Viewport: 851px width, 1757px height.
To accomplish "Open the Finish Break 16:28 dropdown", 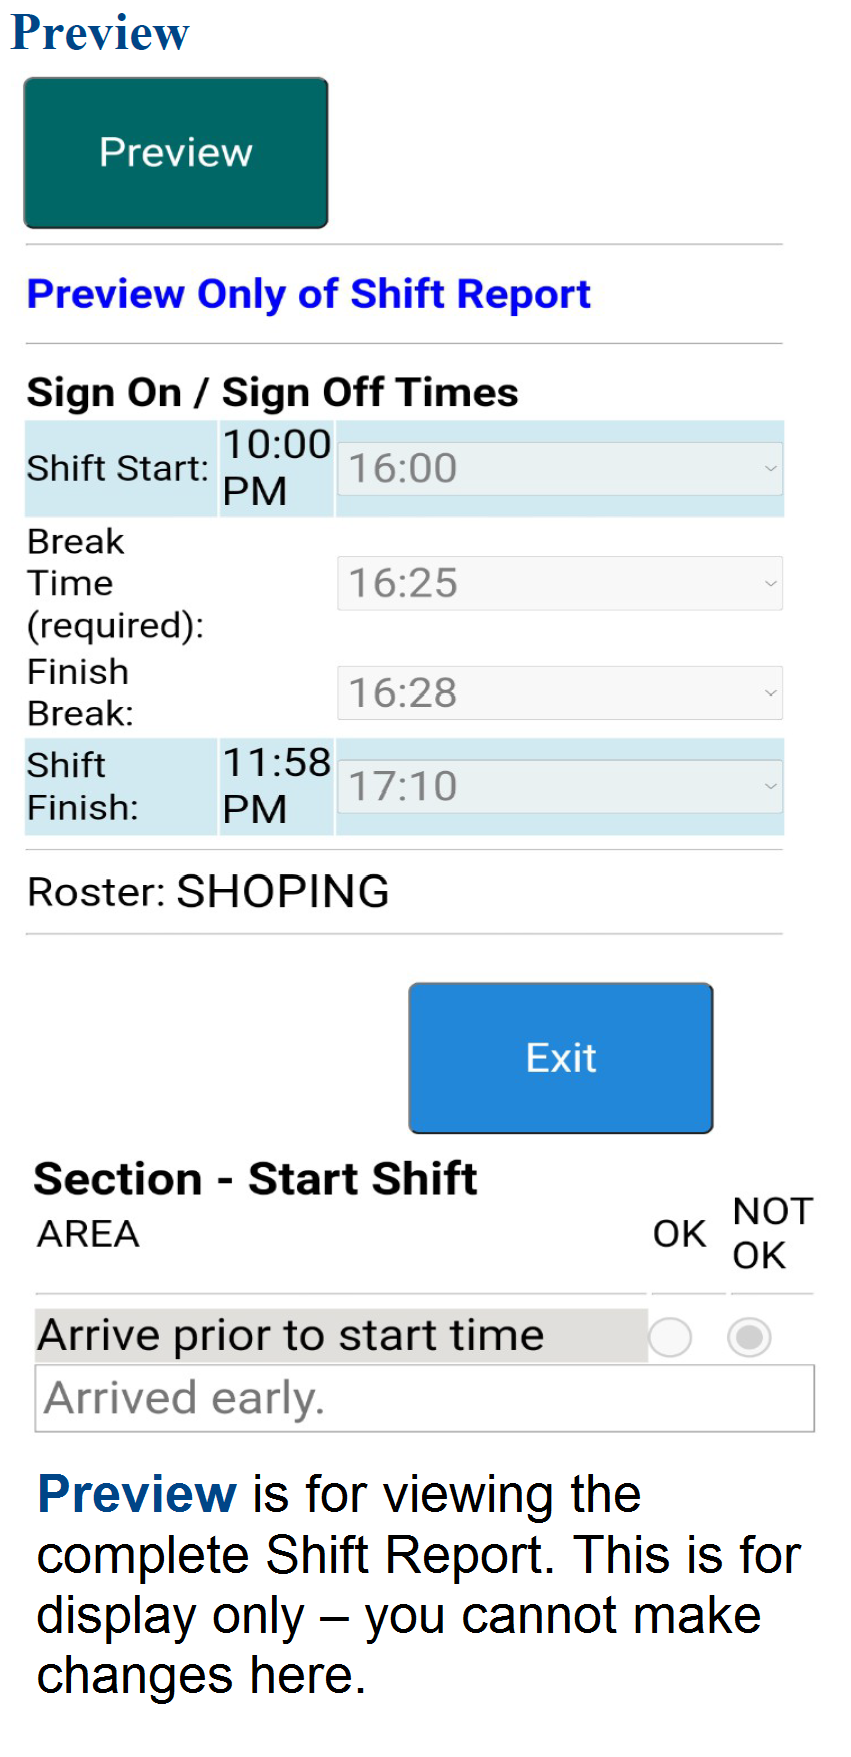I will (559, 693).
